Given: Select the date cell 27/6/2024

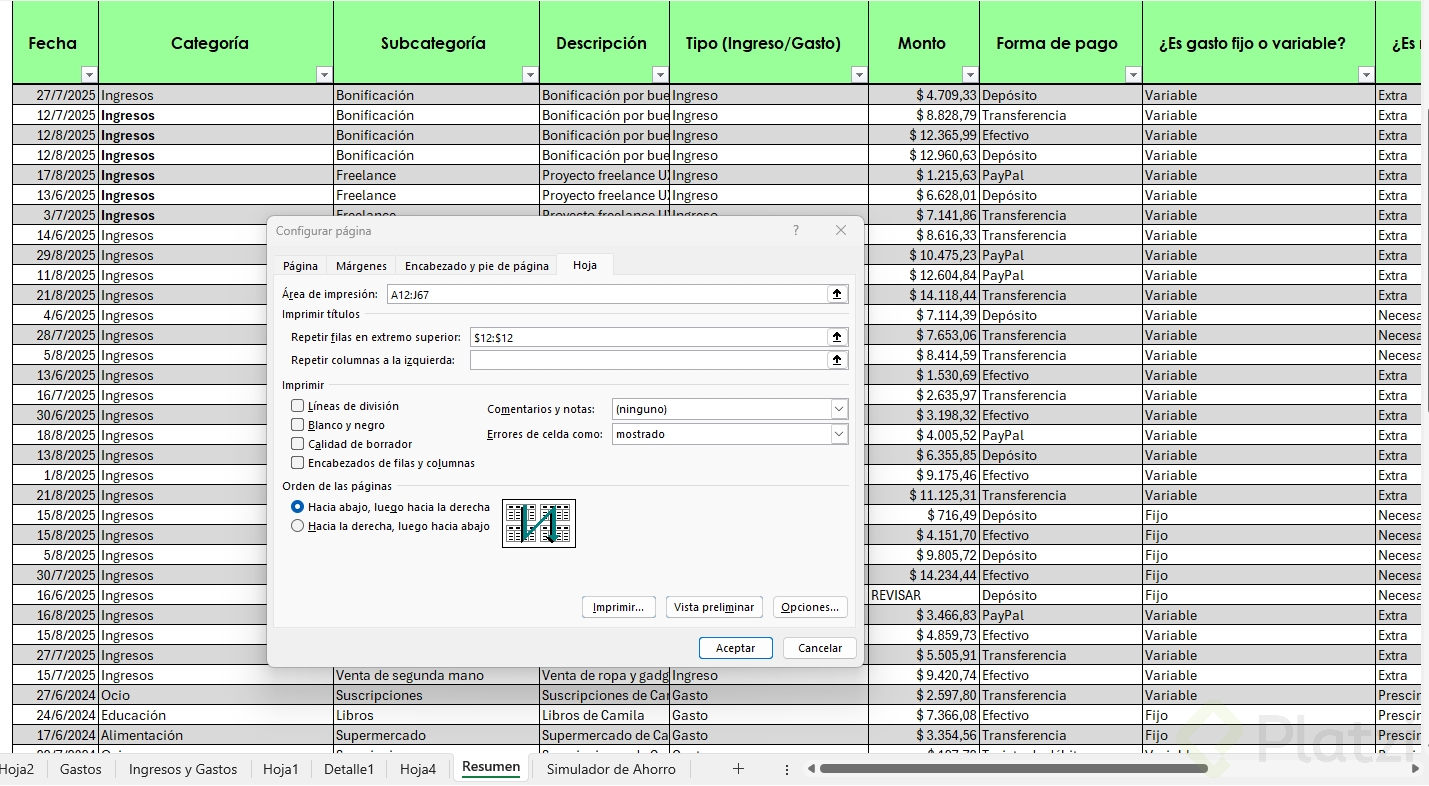Looking at the screenshot, I should [56, 695].
